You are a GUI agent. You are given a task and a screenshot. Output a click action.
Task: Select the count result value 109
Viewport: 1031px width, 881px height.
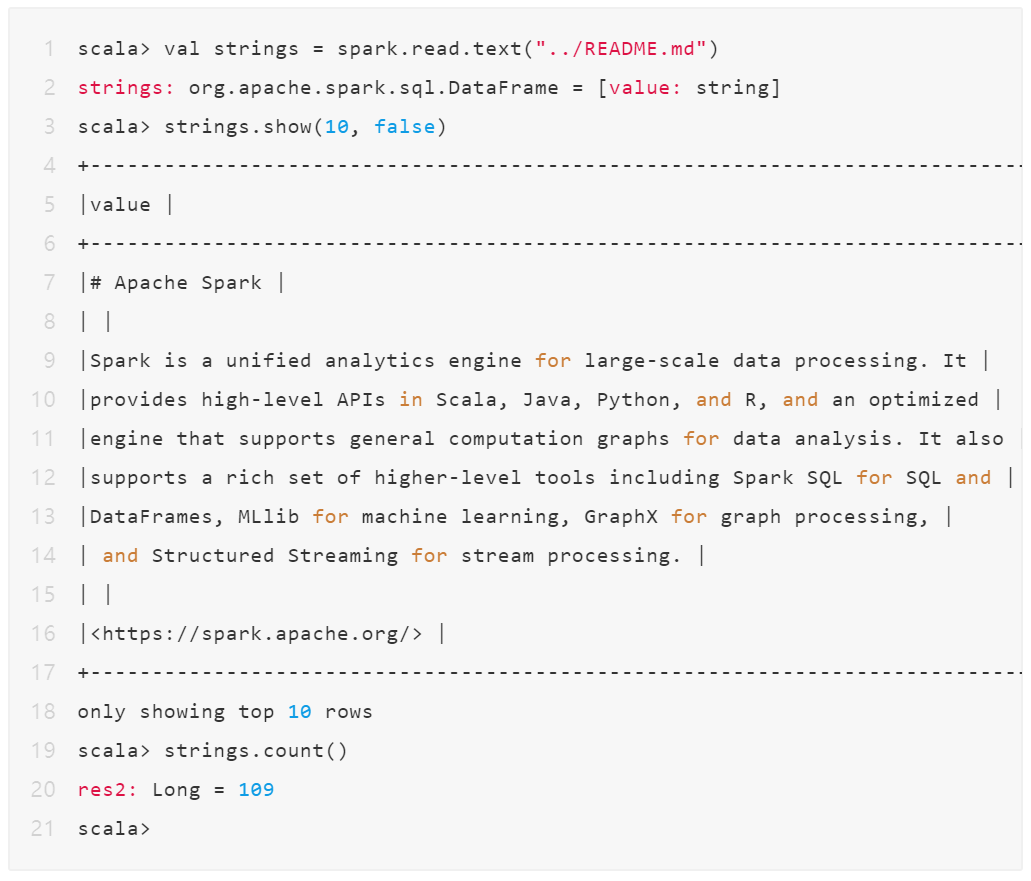(x=256, y=790)
